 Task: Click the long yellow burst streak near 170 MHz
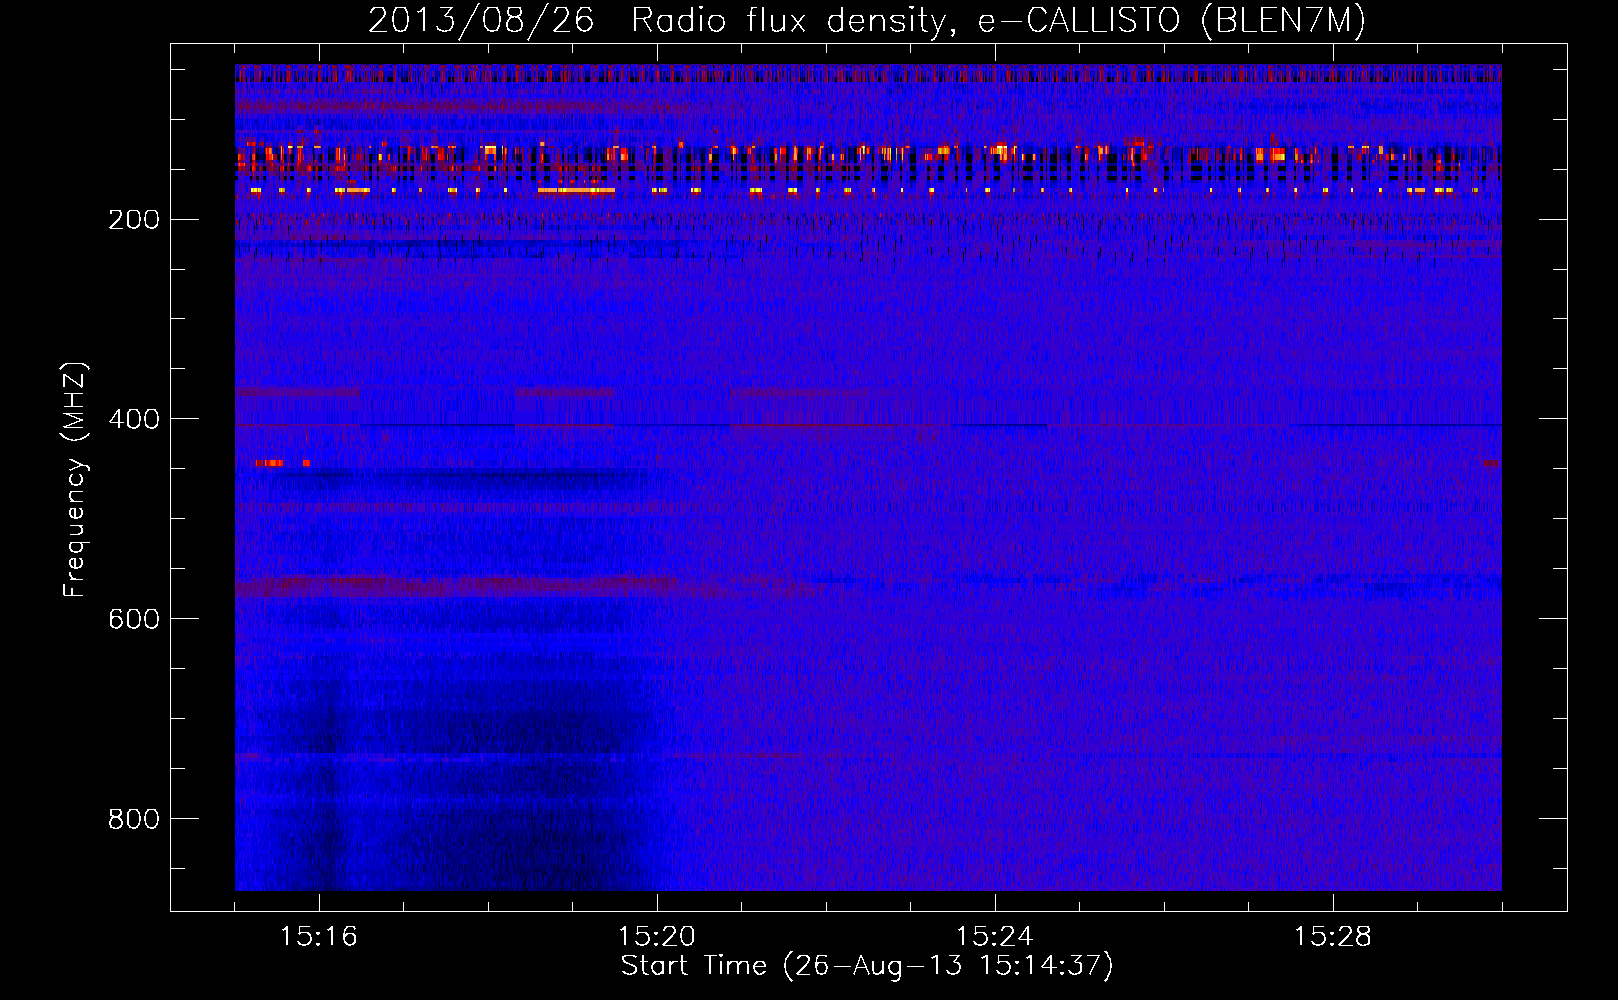(576, 190)
